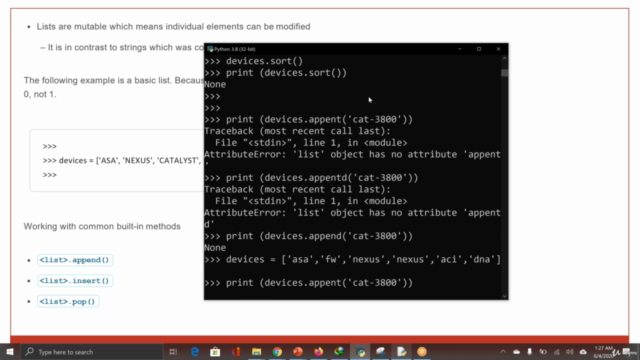Switch to the Python app on the taskbar
The image size is (640, 360).
(360, 351)
